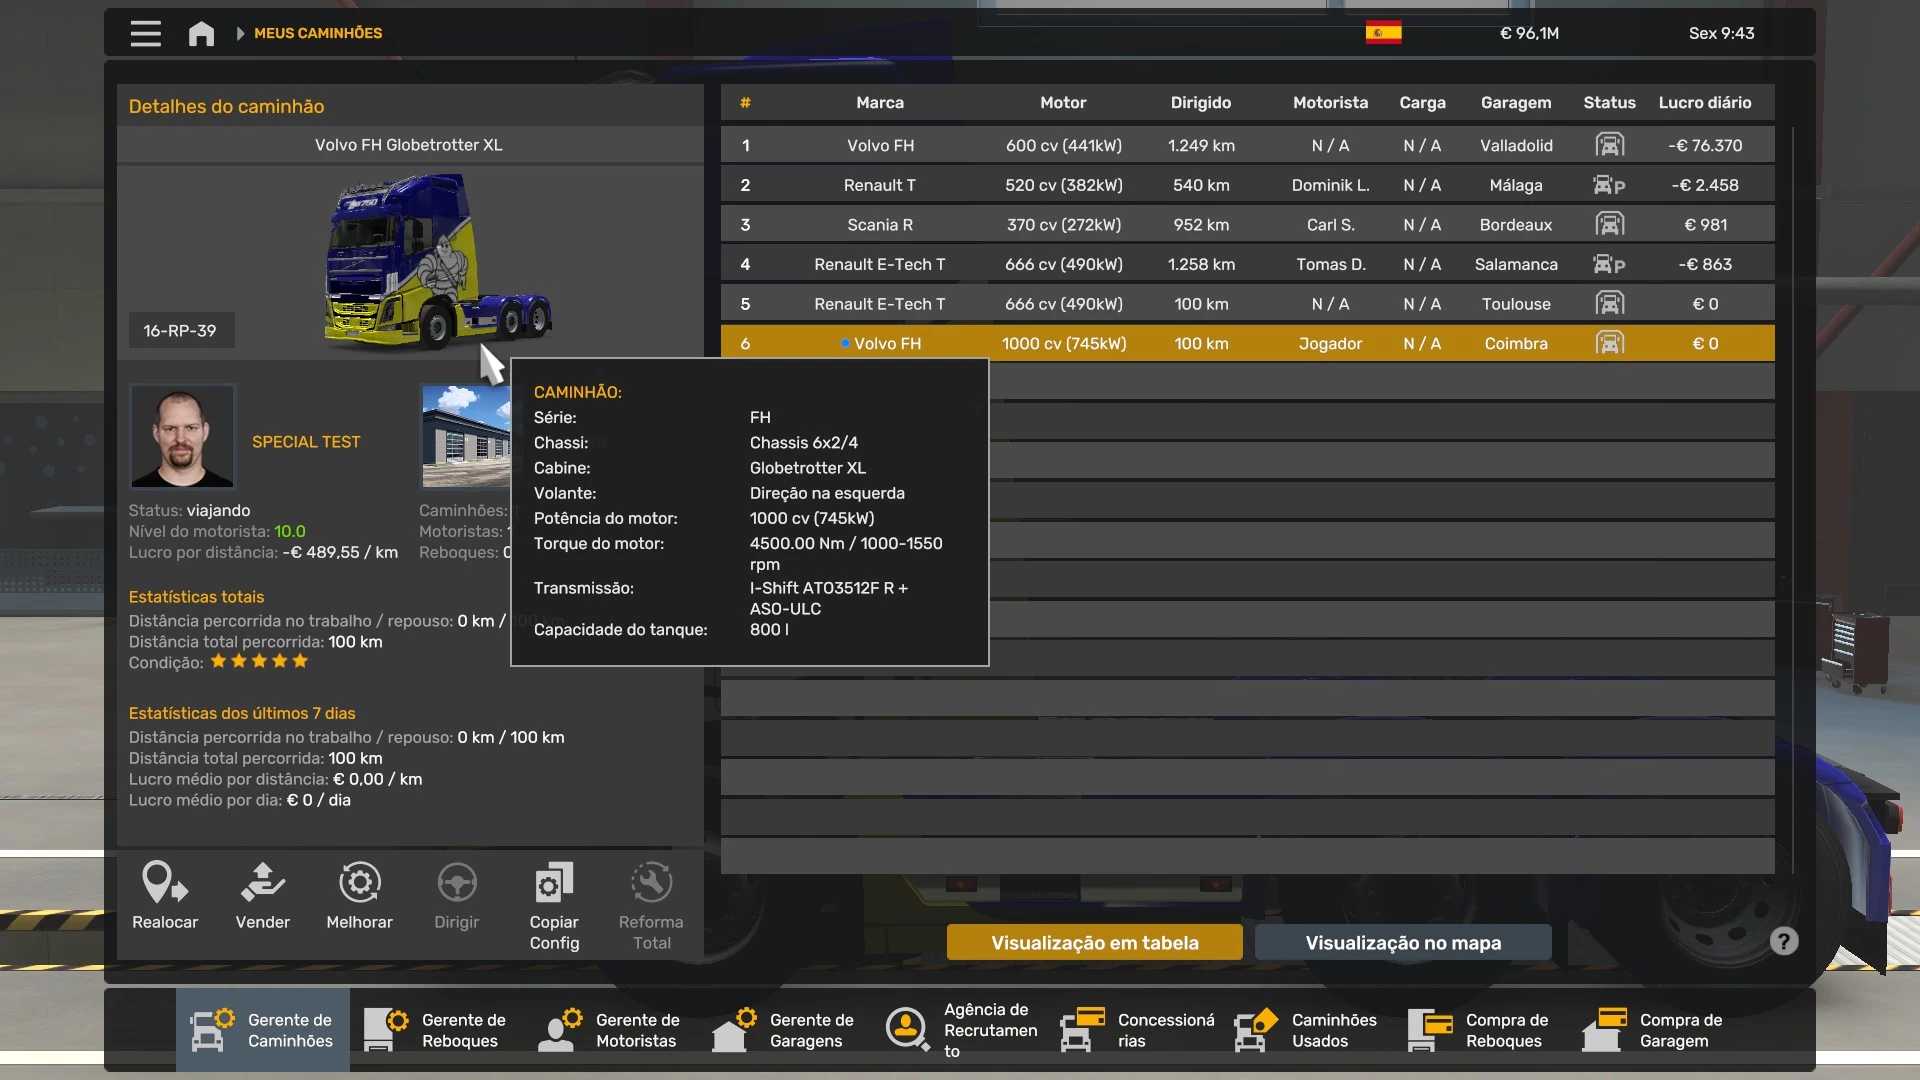Click MEUS CAMINHÕES breadcrumb link
This screenshot has height=1080, width=1920.
pos(318,33)
